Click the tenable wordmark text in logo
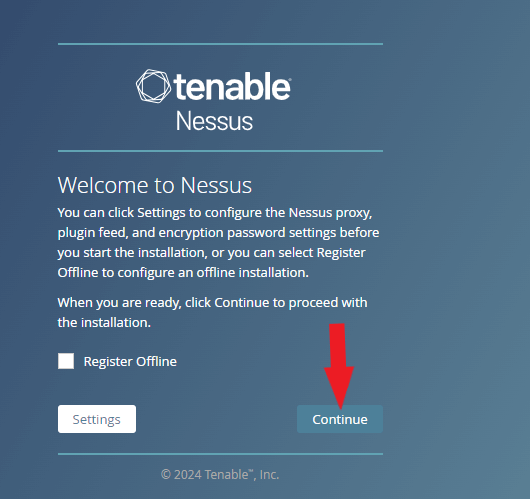The width and height of the screenshot is (530, 499). (x=232, y=86)
